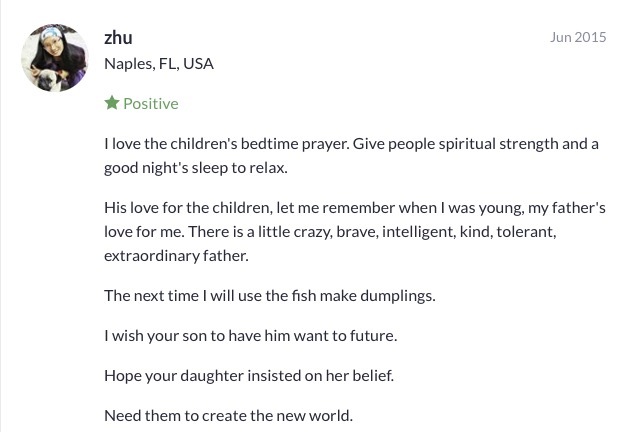Click the reviewer's round profile photo
Screen dimensions: 626x432
tap(55, 58)
